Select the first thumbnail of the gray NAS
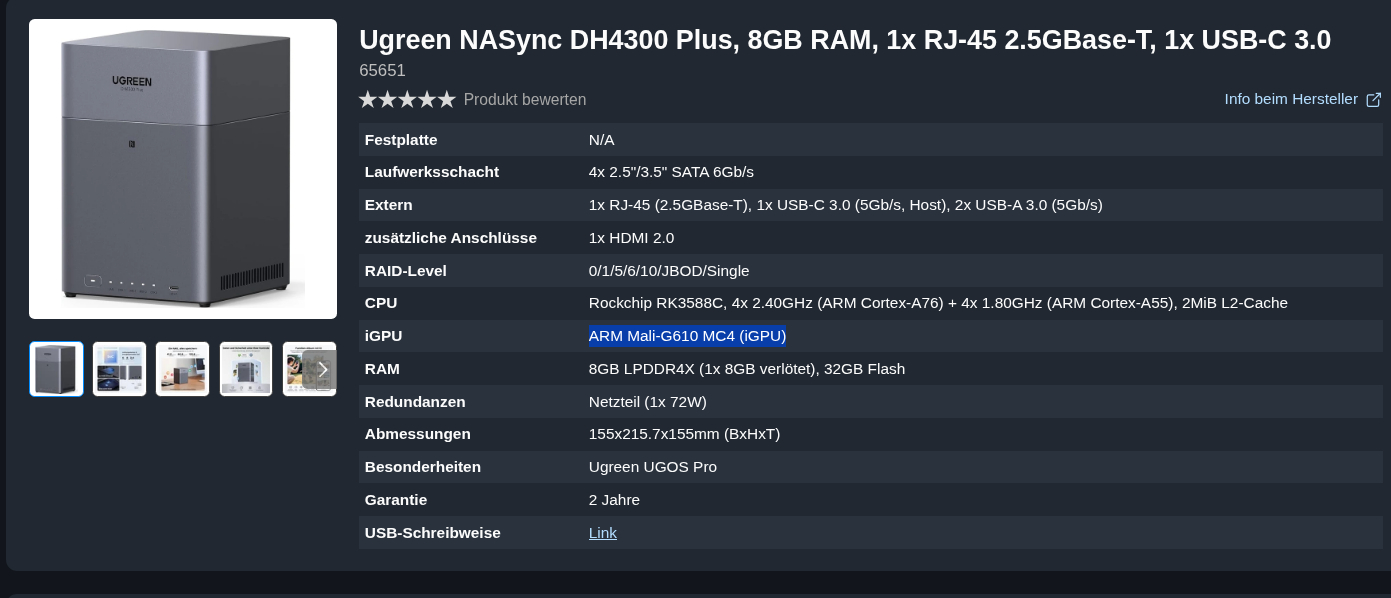The image size is (1391, 598). coord(56,369)
